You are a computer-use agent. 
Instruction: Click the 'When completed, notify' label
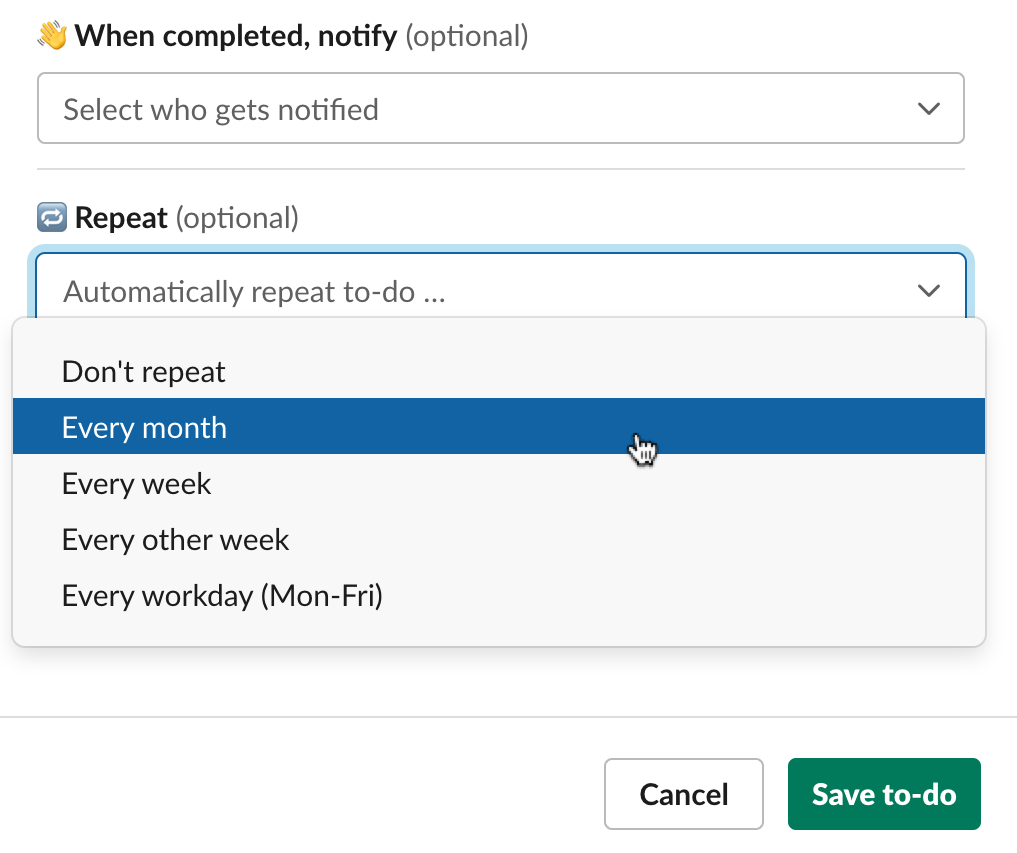pos(236,36)
